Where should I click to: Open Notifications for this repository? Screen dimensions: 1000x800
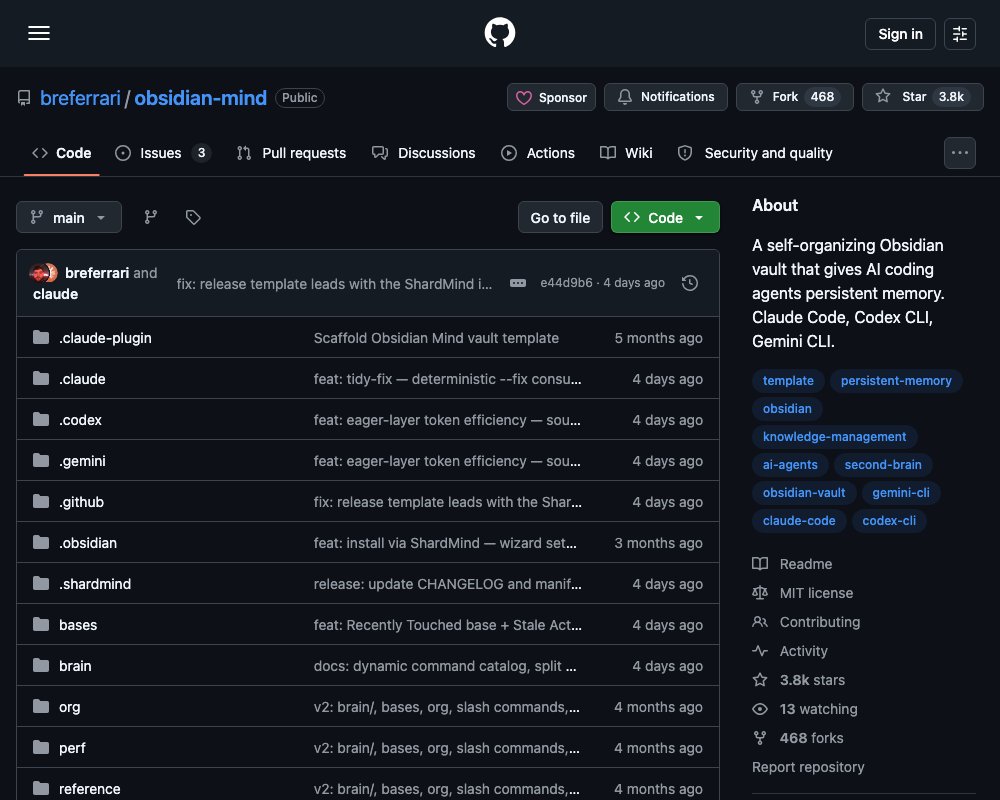pos(665,97)
